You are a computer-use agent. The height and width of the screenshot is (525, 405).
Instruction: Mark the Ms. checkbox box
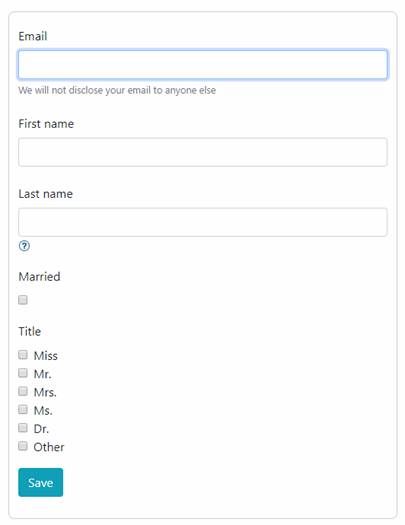coord(23,409)
